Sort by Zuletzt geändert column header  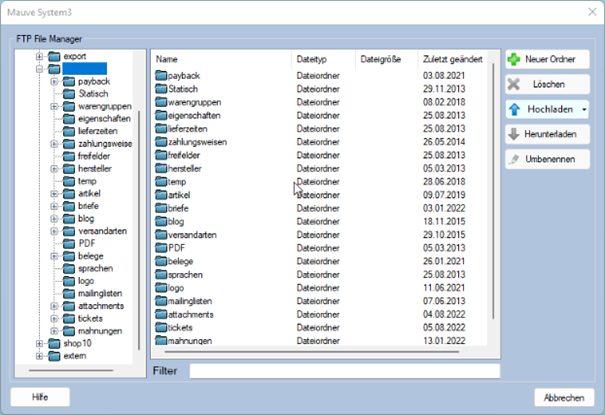click(453, 60)
